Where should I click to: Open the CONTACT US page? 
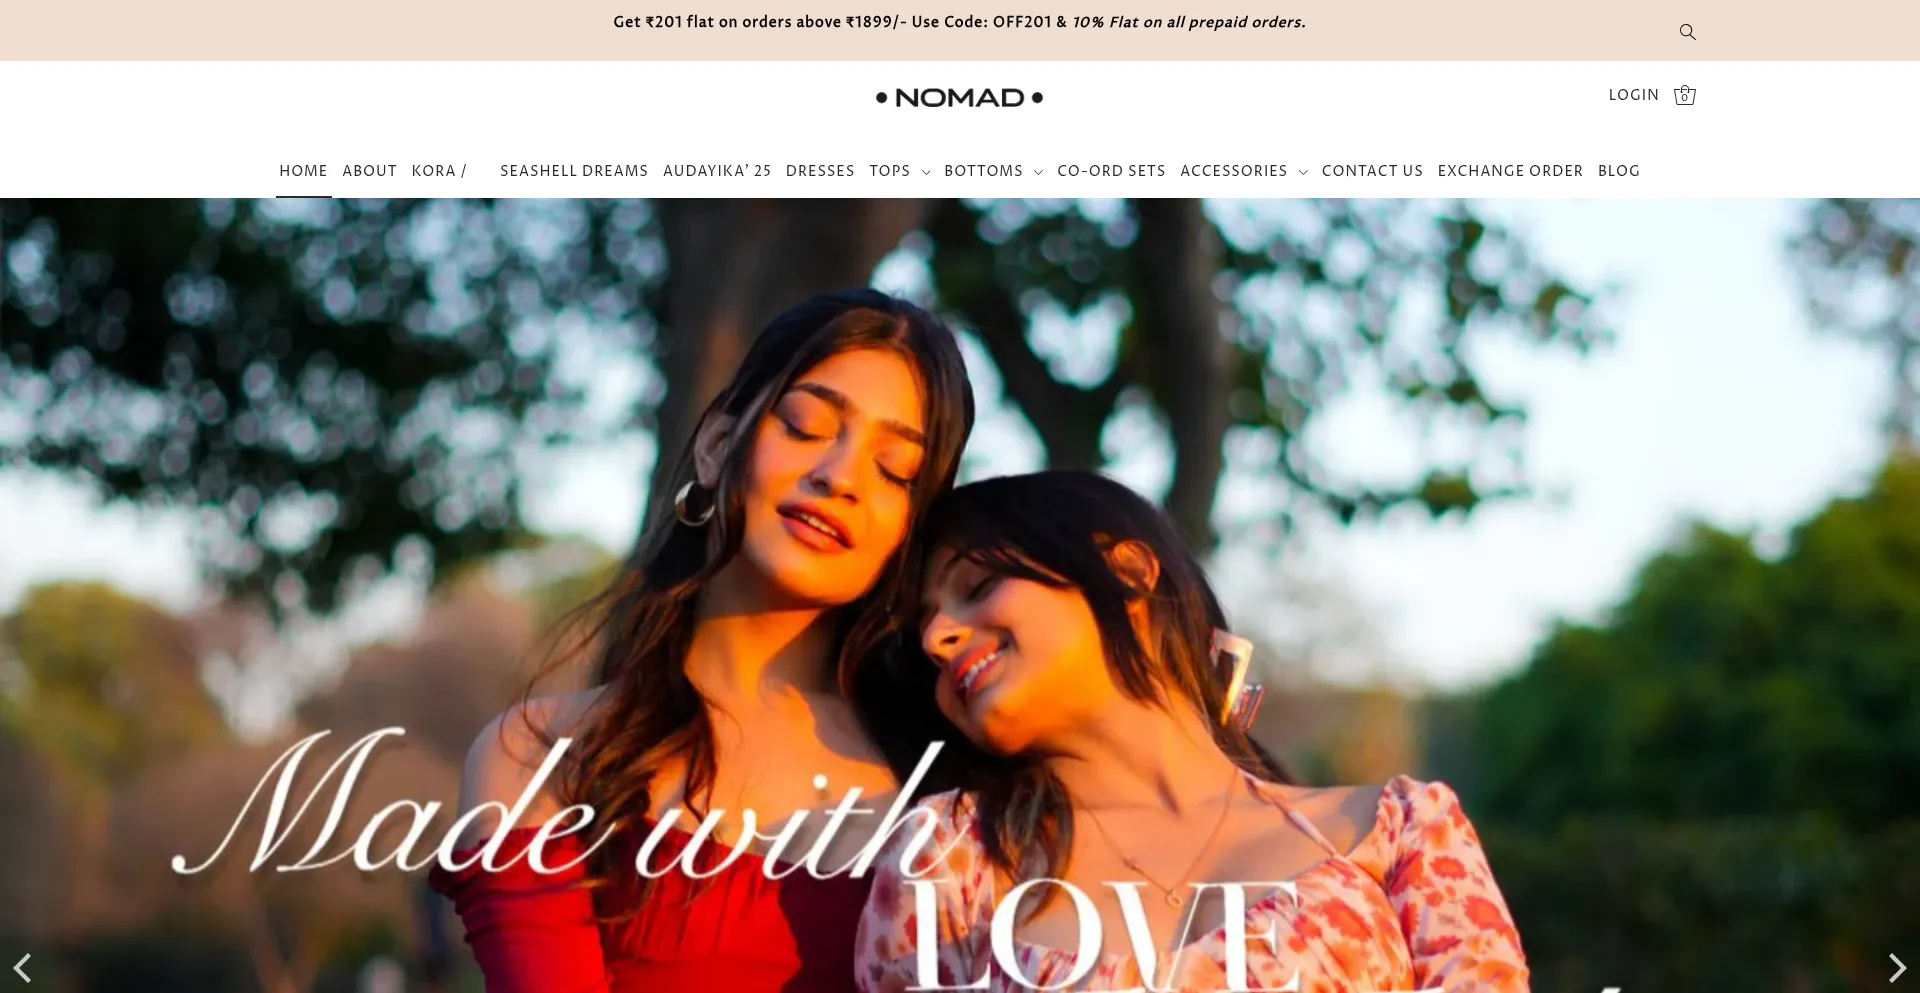pyautogui.click(x=1372, y=171)
